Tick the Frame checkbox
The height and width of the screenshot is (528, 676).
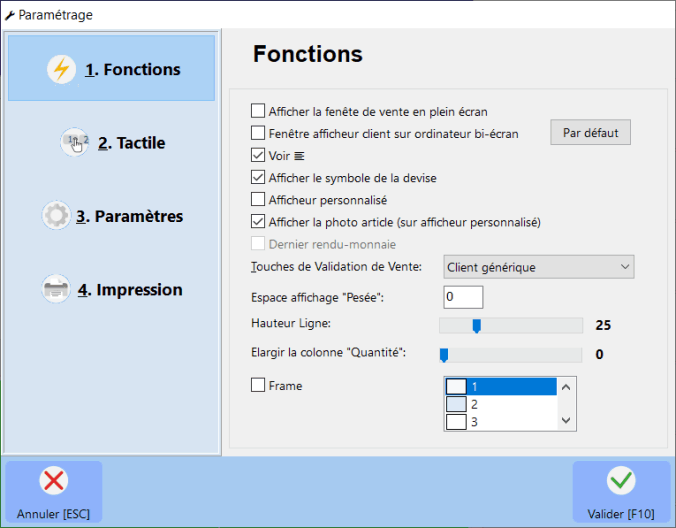coord(259,385)
